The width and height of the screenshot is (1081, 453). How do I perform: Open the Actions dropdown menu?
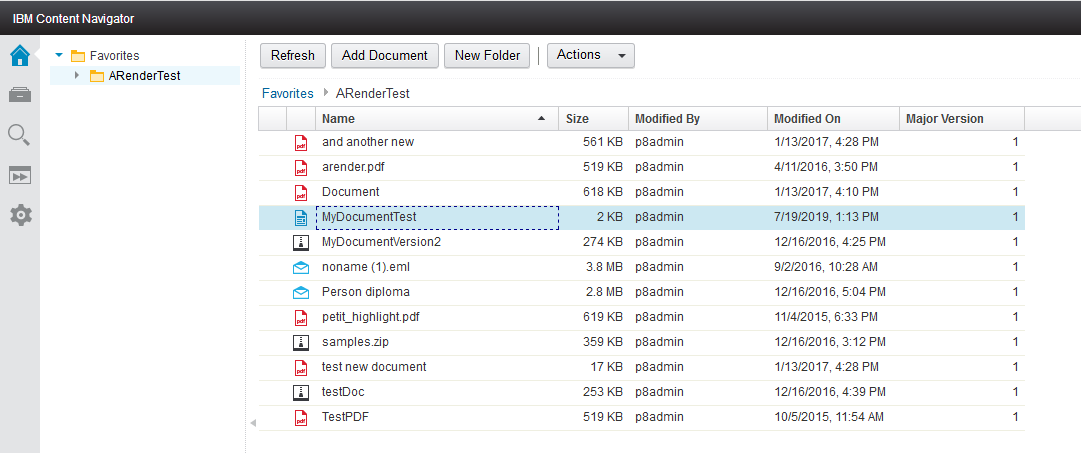tap(591, 56)
